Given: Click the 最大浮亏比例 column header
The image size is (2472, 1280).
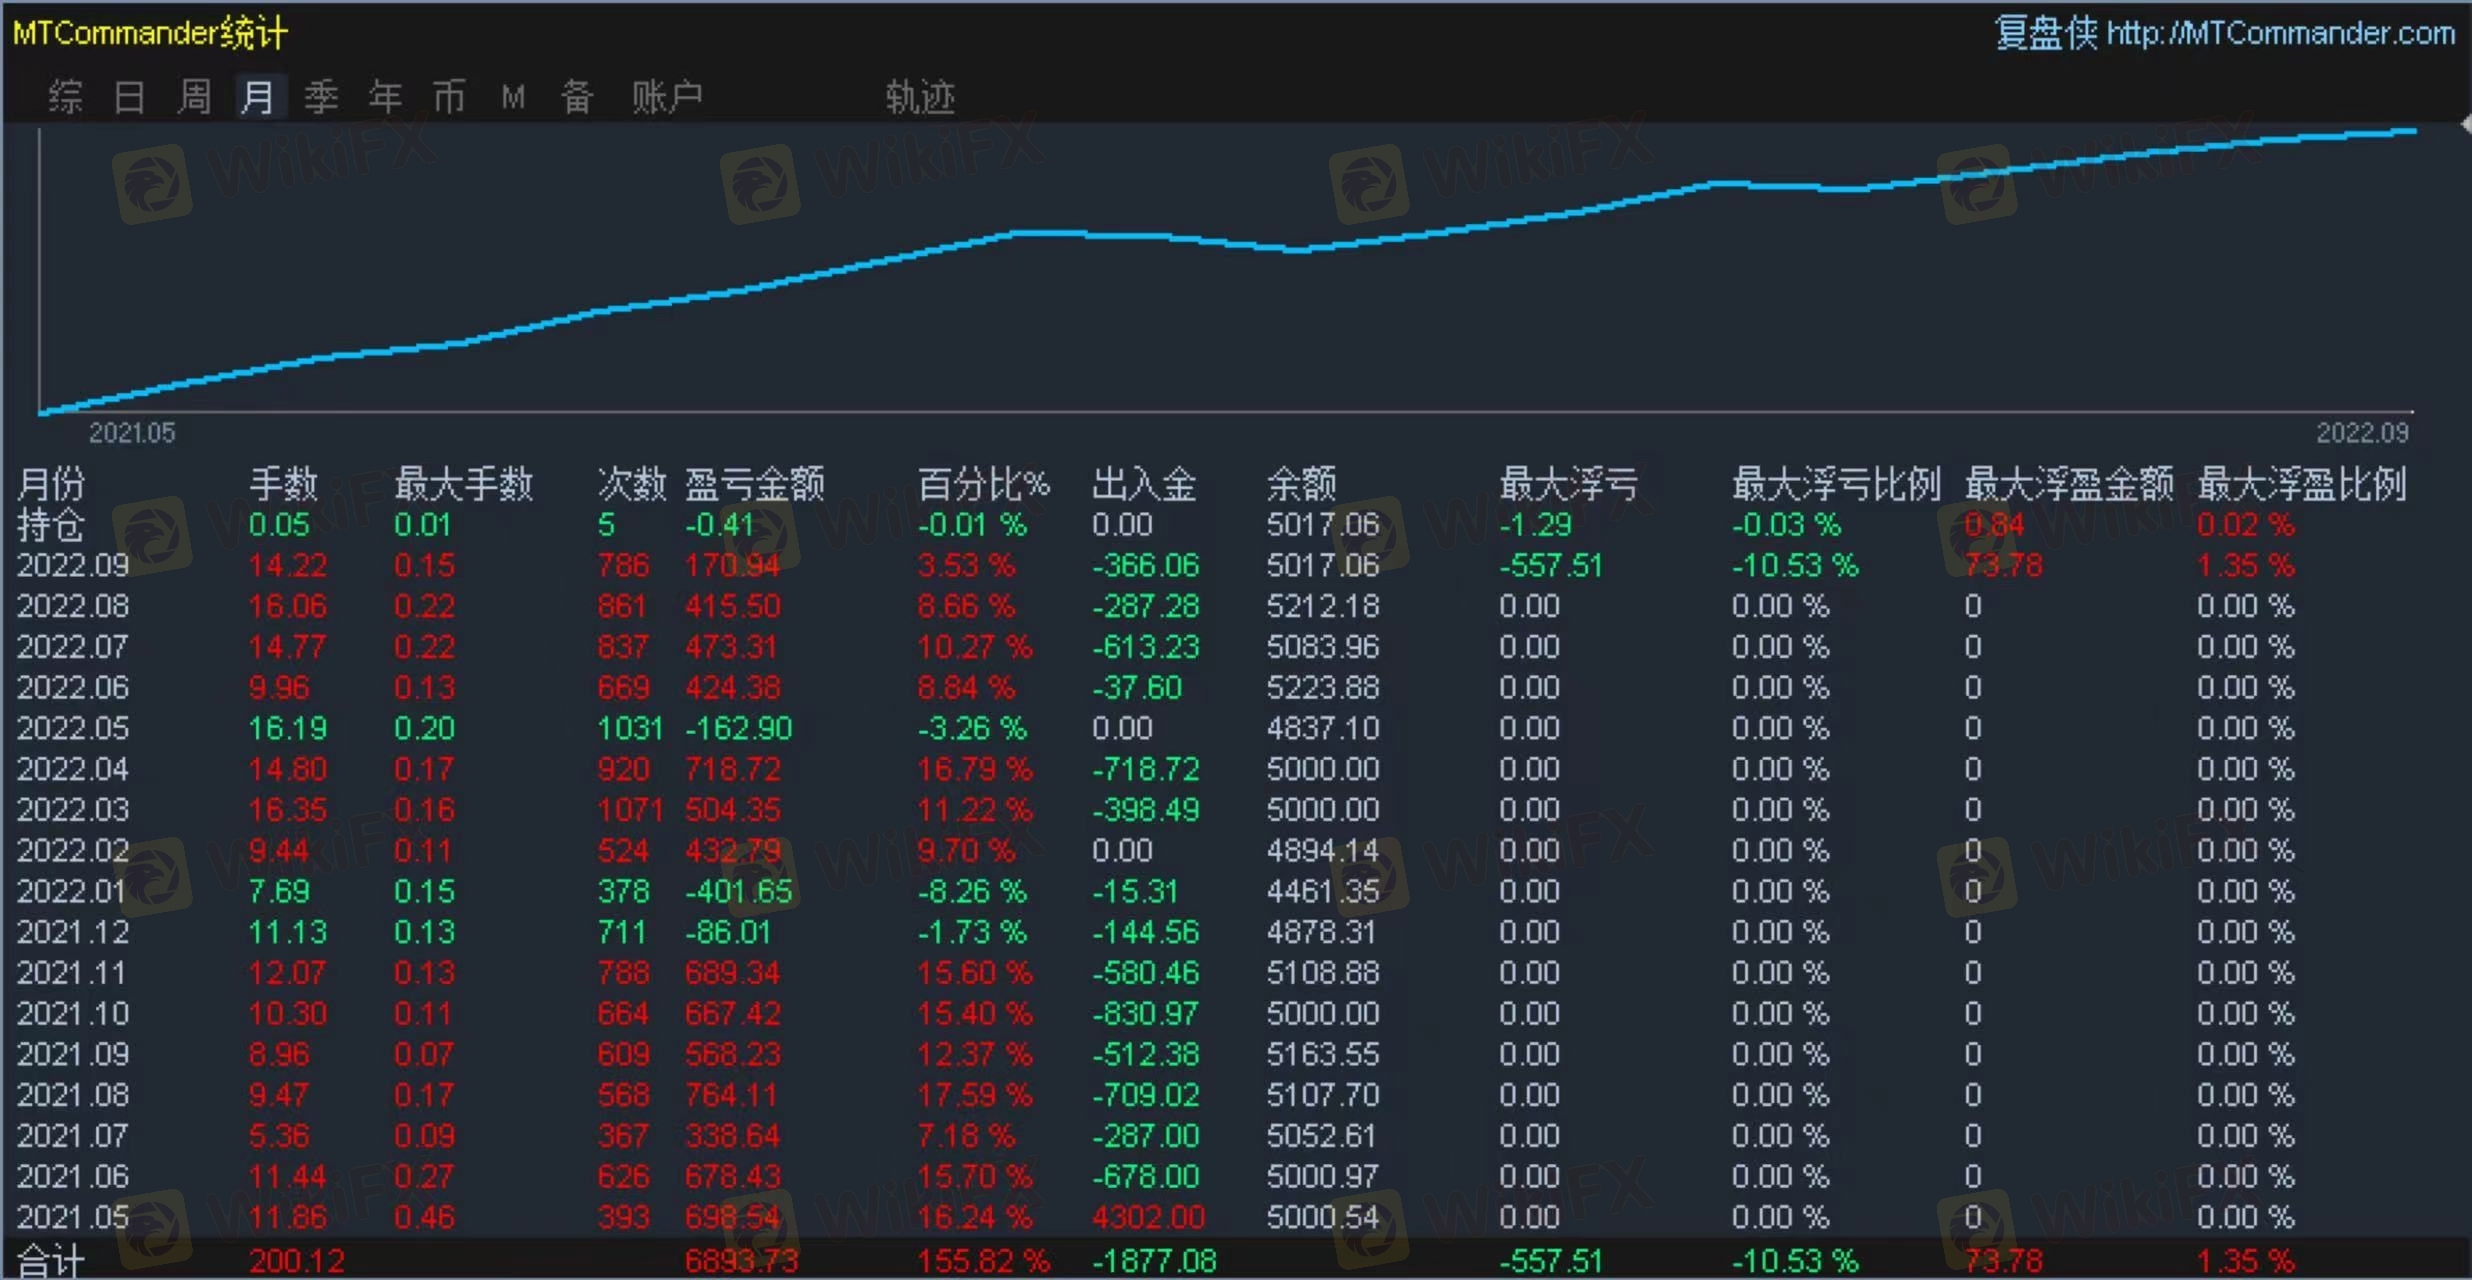Looking at the screenshot, I should [x=1836, y=484].
